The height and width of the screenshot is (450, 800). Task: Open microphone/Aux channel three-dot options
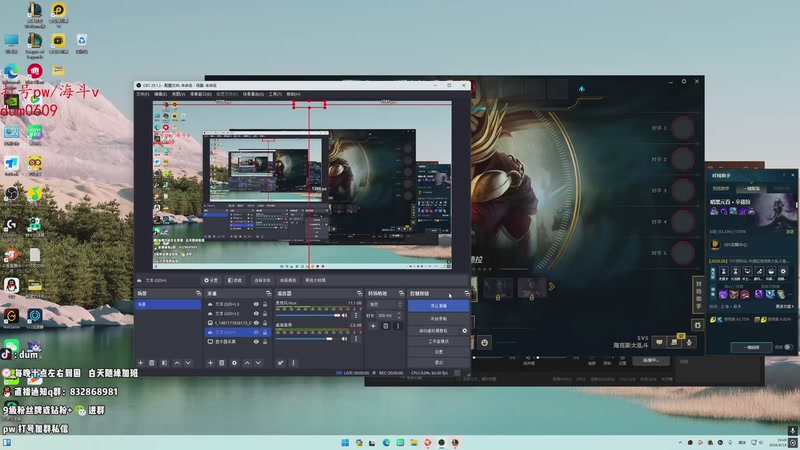356,315
